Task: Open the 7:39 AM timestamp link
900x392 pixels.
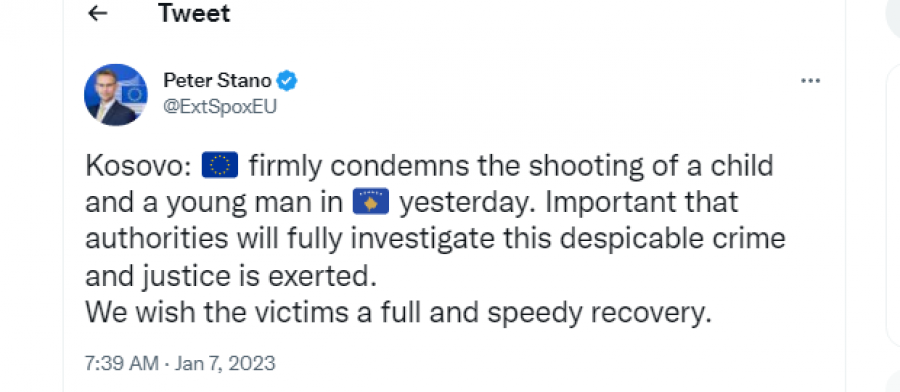Action: tap(121, 363)
